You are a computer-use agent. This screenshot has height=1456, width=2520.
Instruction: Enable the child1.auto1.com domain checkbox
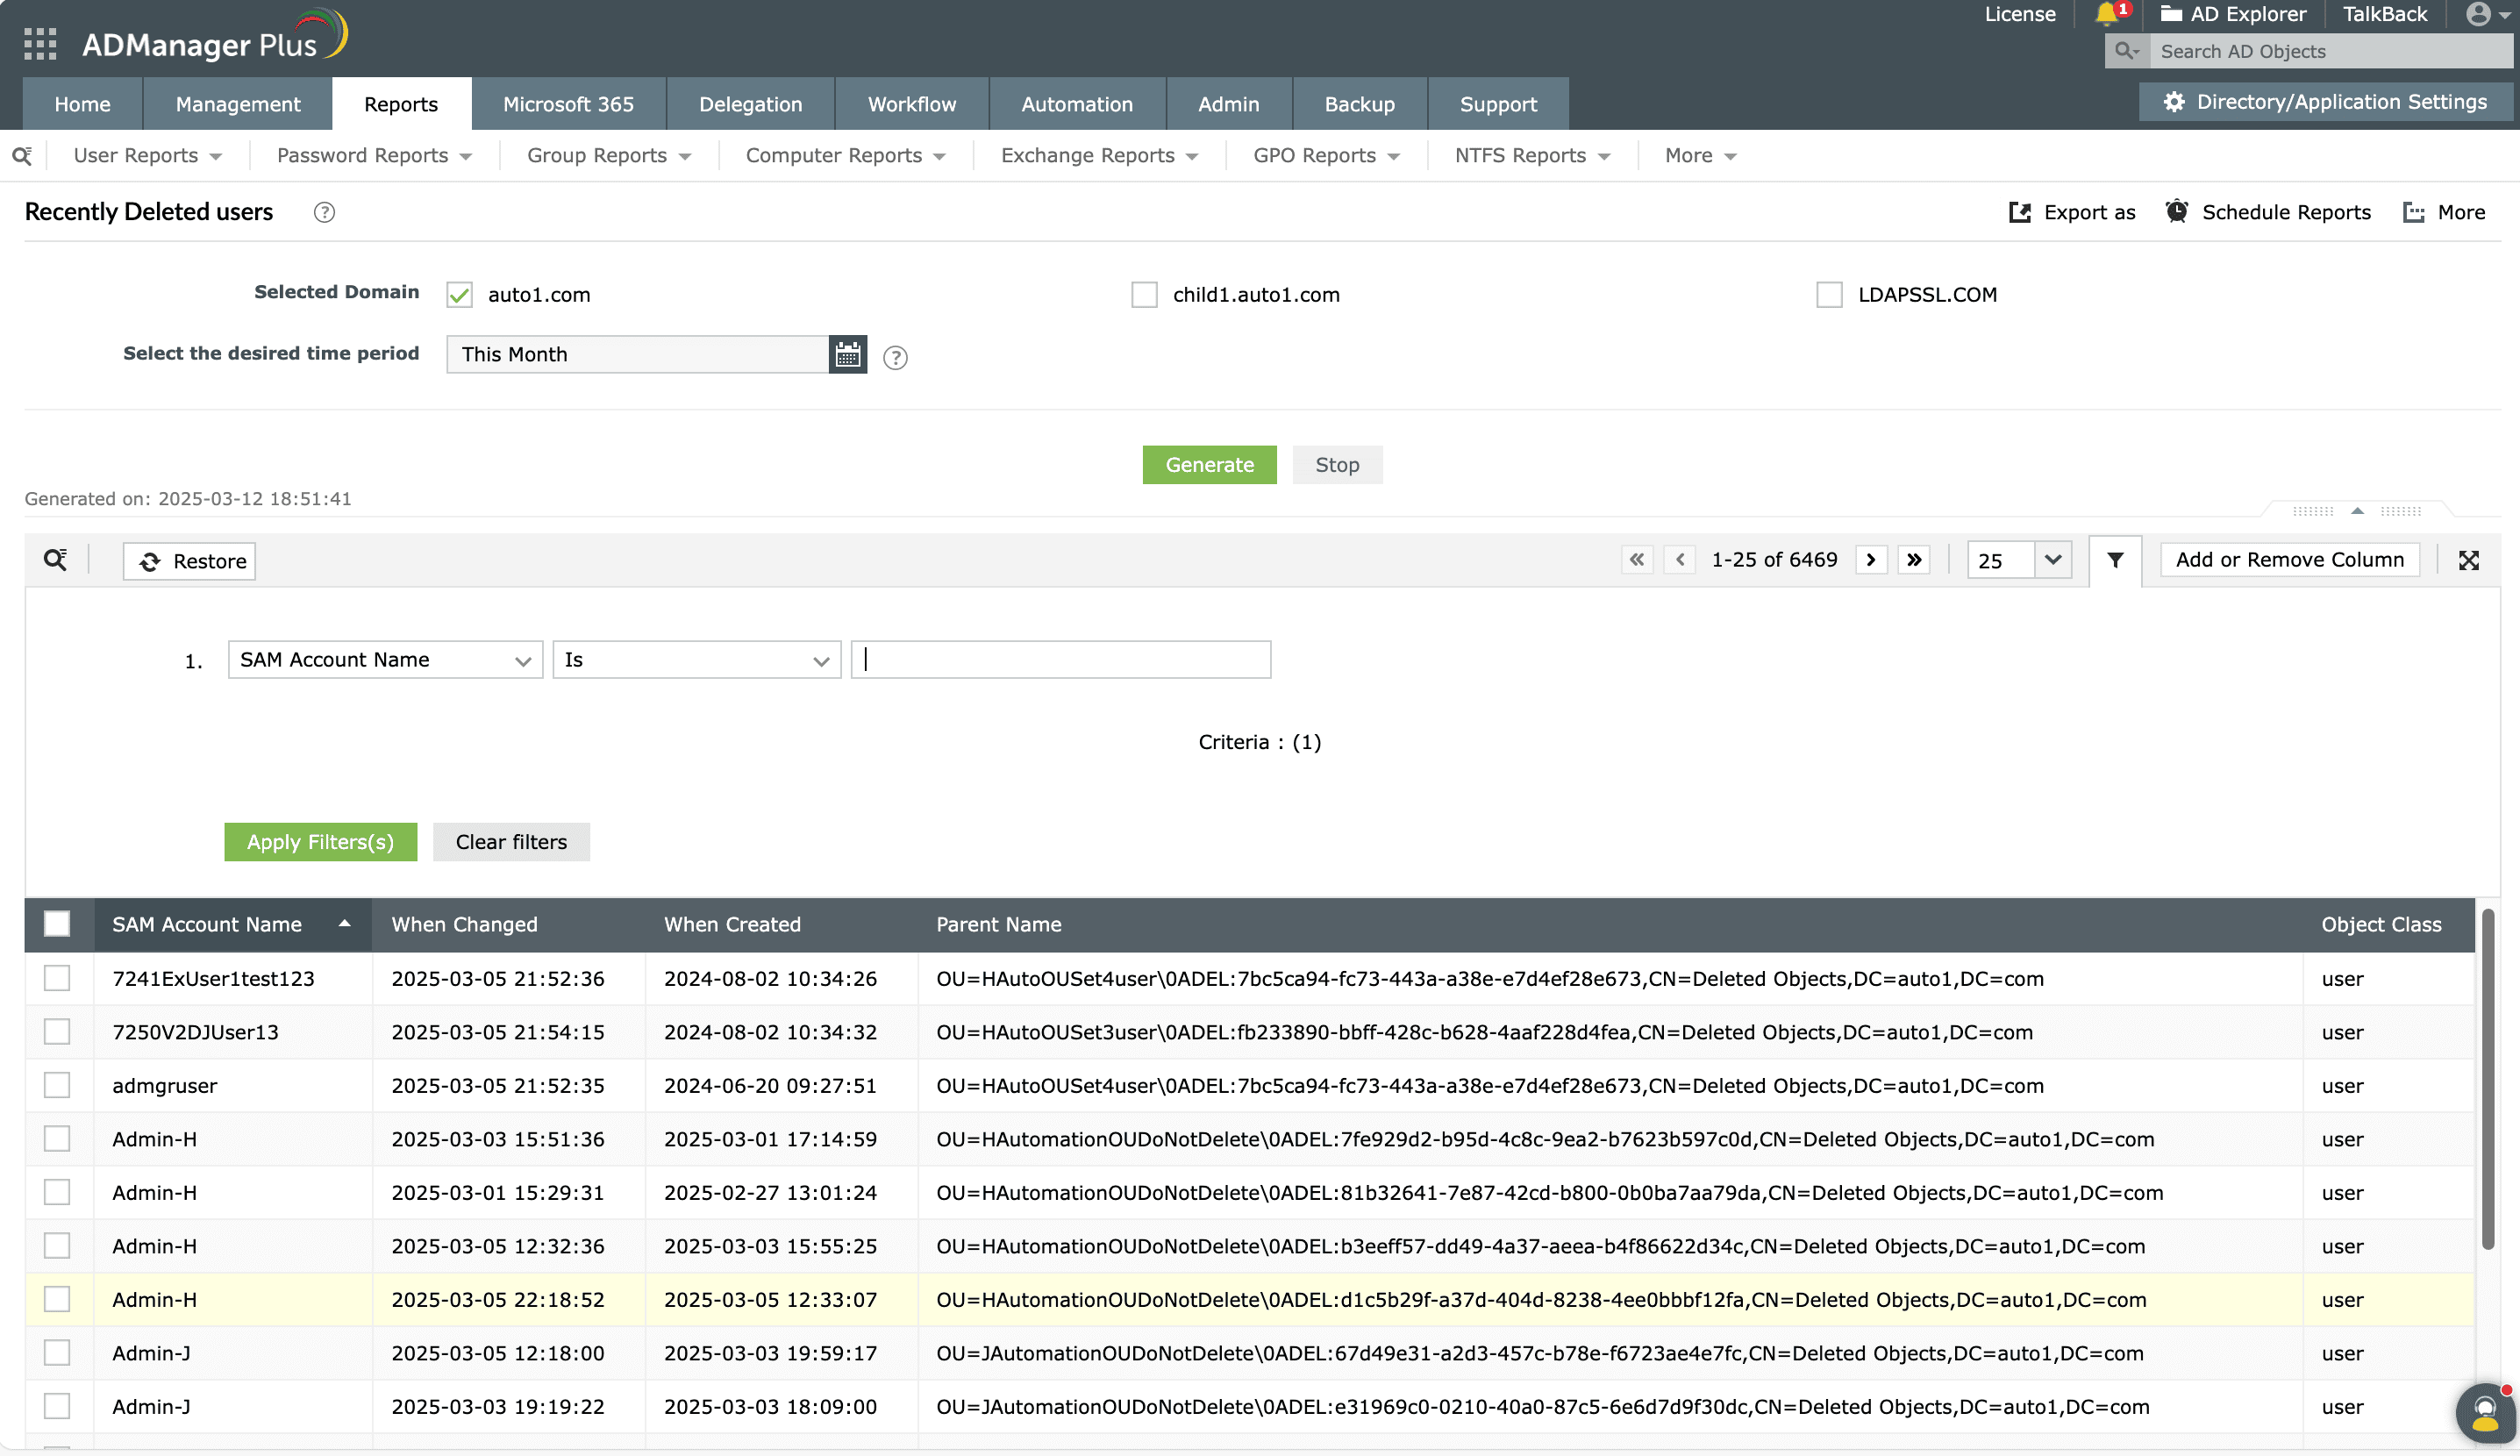1144,295
